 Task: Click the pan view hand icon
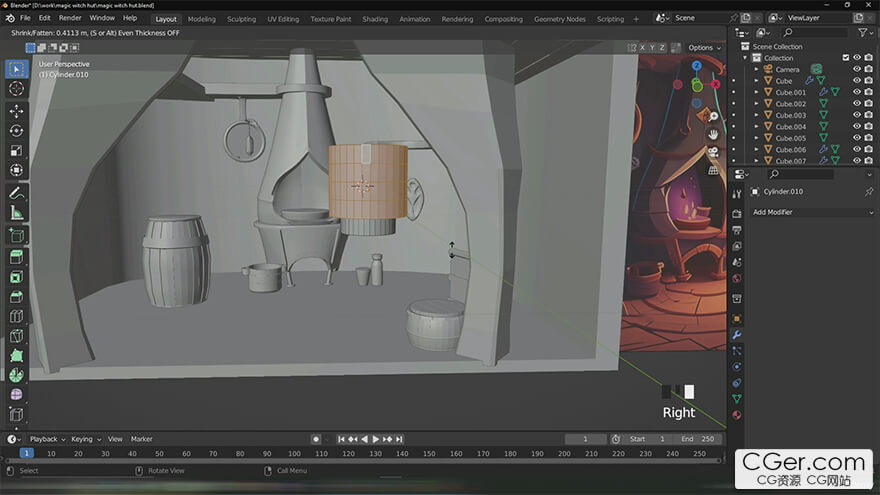click(x=713, y=134)
